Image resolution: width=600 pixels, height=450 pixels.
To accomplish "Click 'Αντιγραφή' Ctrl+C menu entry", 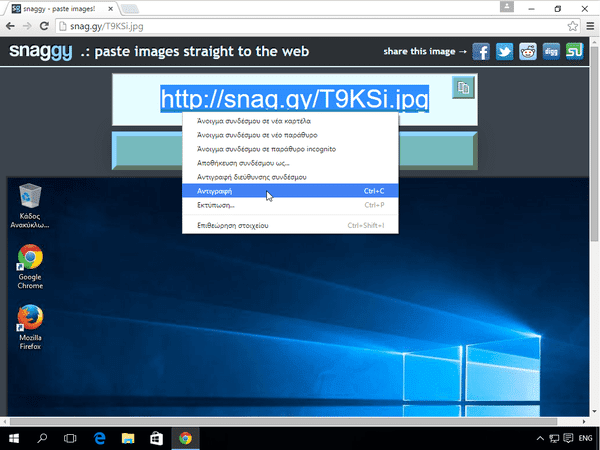I will 290,191.
